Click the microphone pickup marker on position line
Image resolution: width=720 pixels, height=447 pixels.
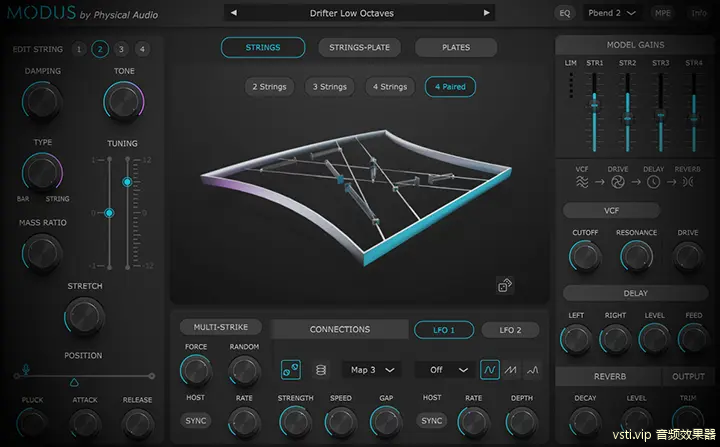(26, 369)
